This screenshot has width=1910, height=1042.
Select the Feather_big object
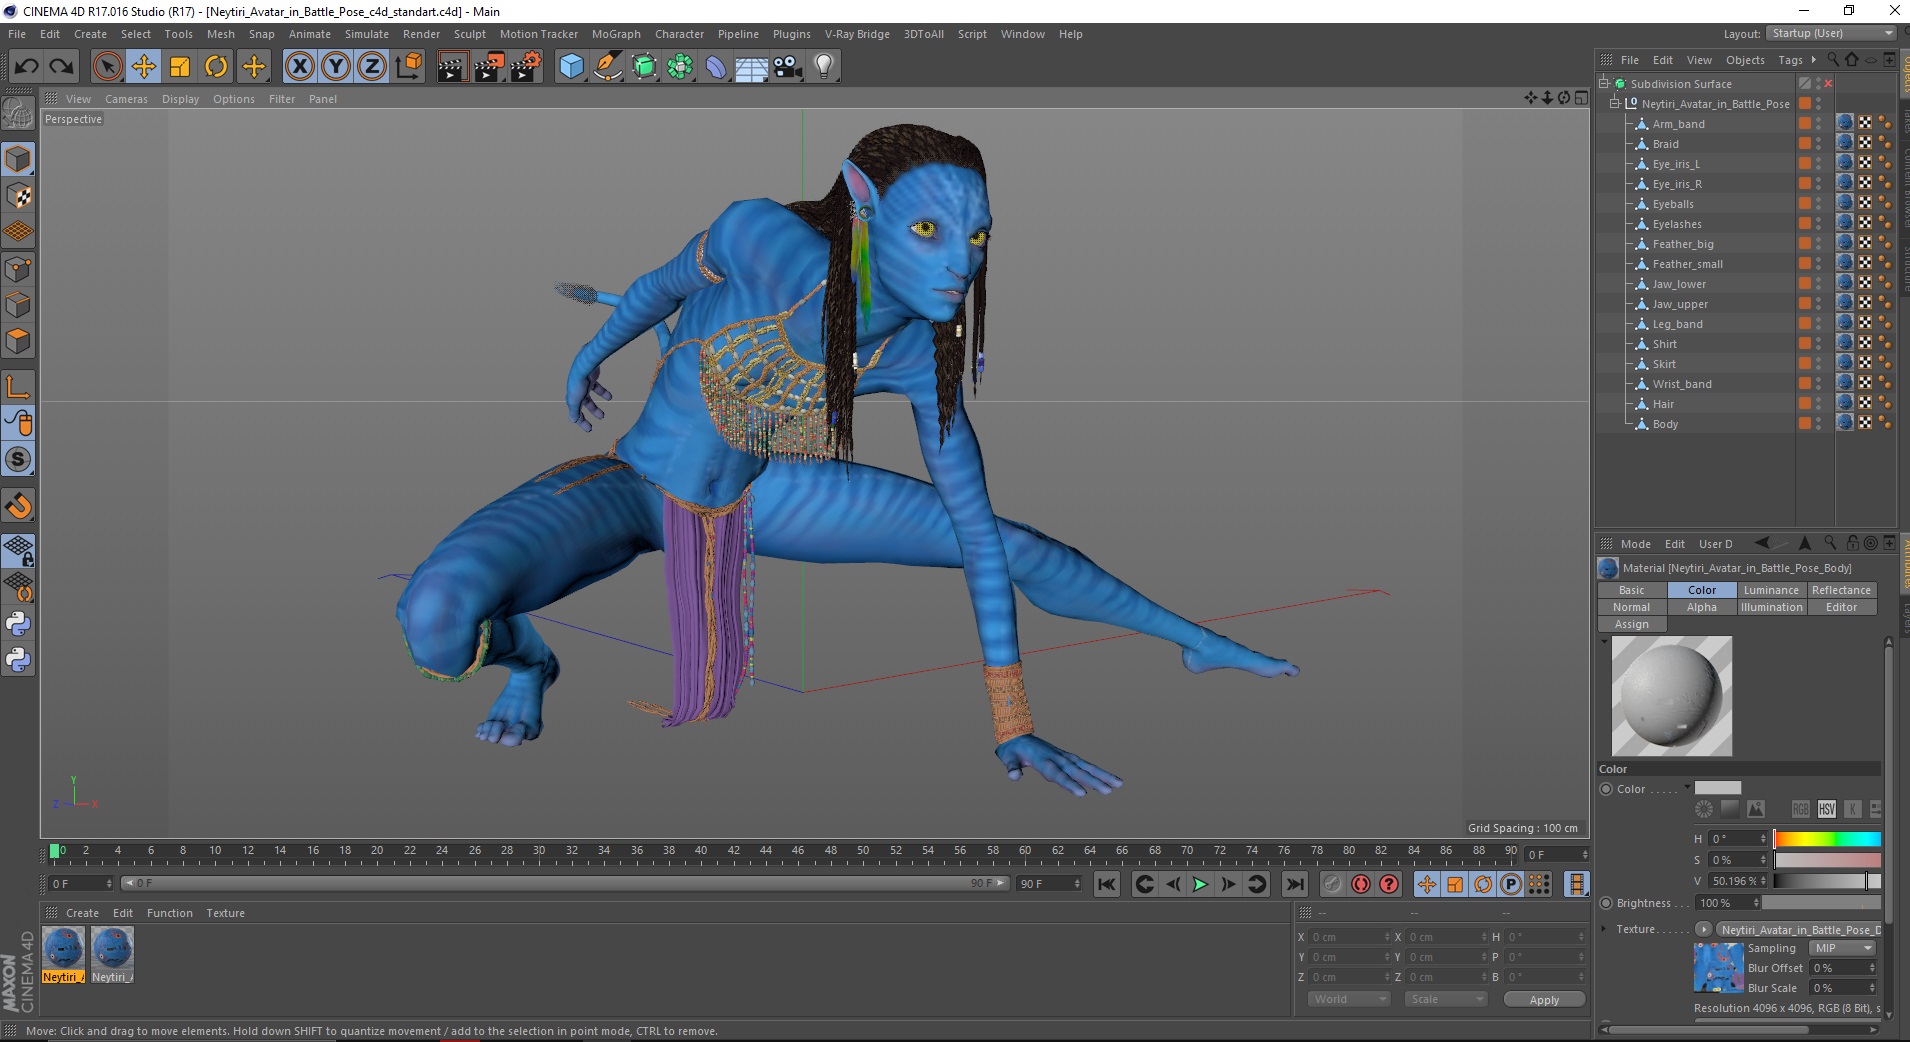coord(1683,244)
